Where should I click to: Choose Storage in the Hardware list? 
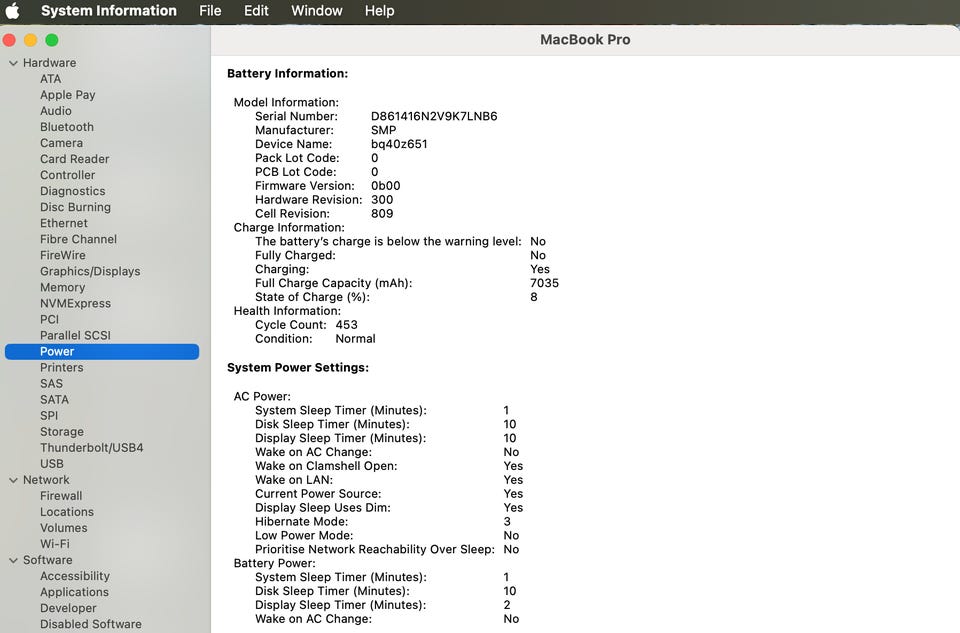point(62,432)
